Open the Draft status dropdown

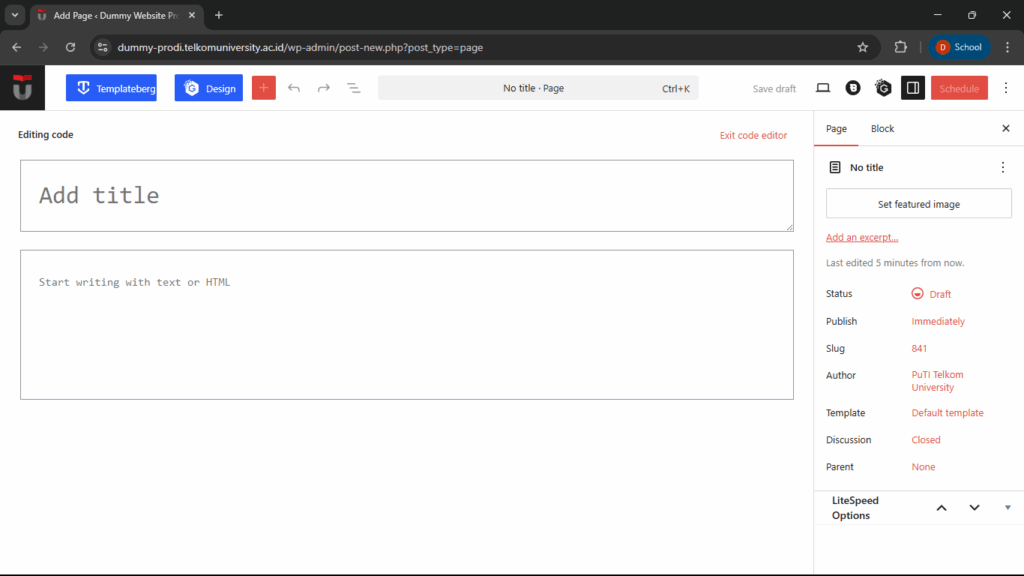click(x=931, y=294)
